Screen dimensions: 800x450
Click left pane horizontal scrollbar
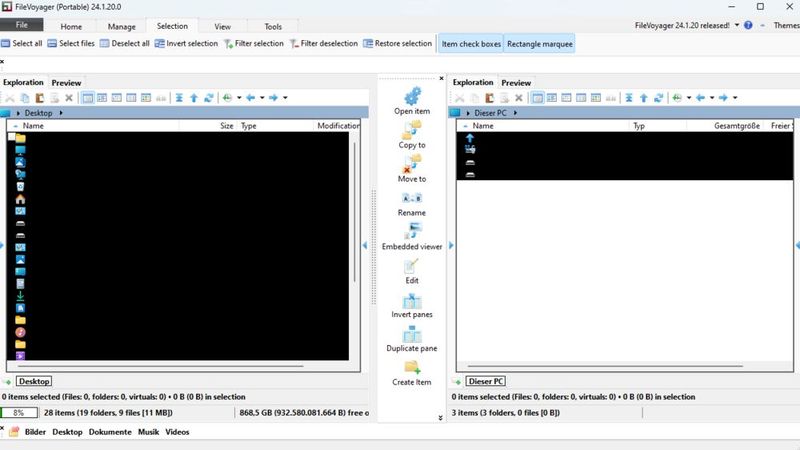pos(161,366)
